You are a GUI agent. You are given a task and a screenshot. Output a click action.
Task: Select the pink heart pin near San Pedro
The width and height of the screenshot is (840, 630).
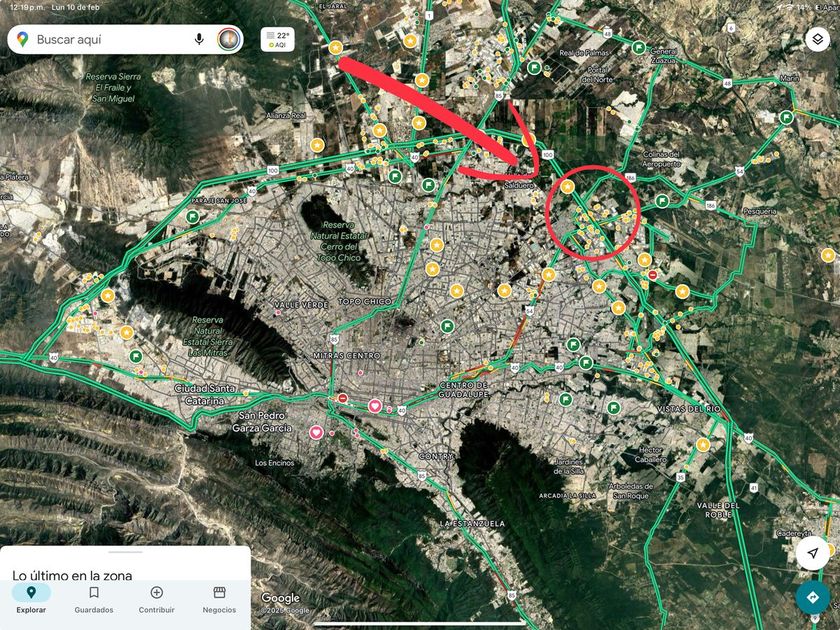[317, 432]
